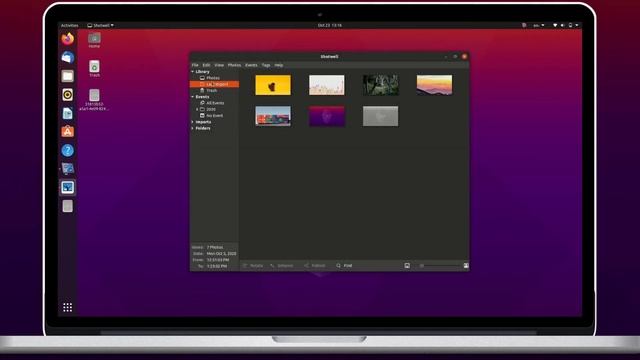Launch Thunderbird mail from the dock
The image size is (640, 360).
coord(68,58)
